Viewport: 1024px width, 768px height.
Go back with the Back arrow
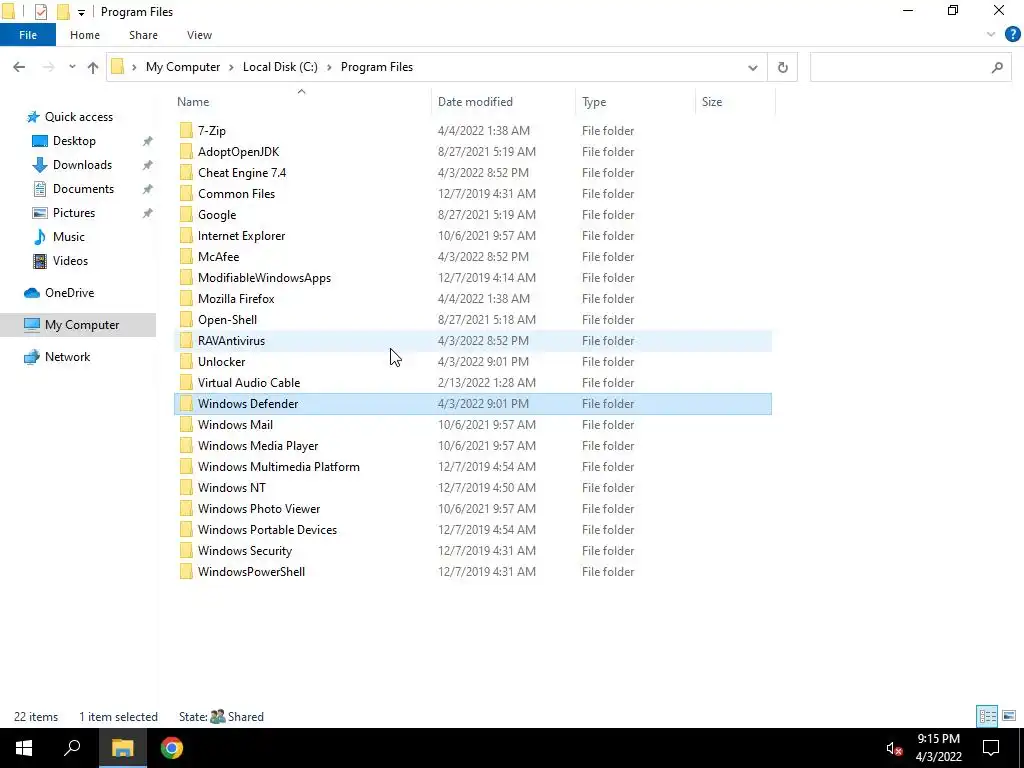coord(19,67)
